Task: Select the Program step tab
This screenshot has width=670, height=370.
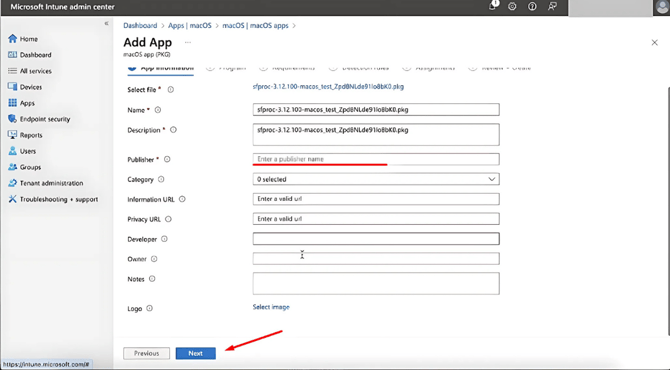Action: point(226,68)
